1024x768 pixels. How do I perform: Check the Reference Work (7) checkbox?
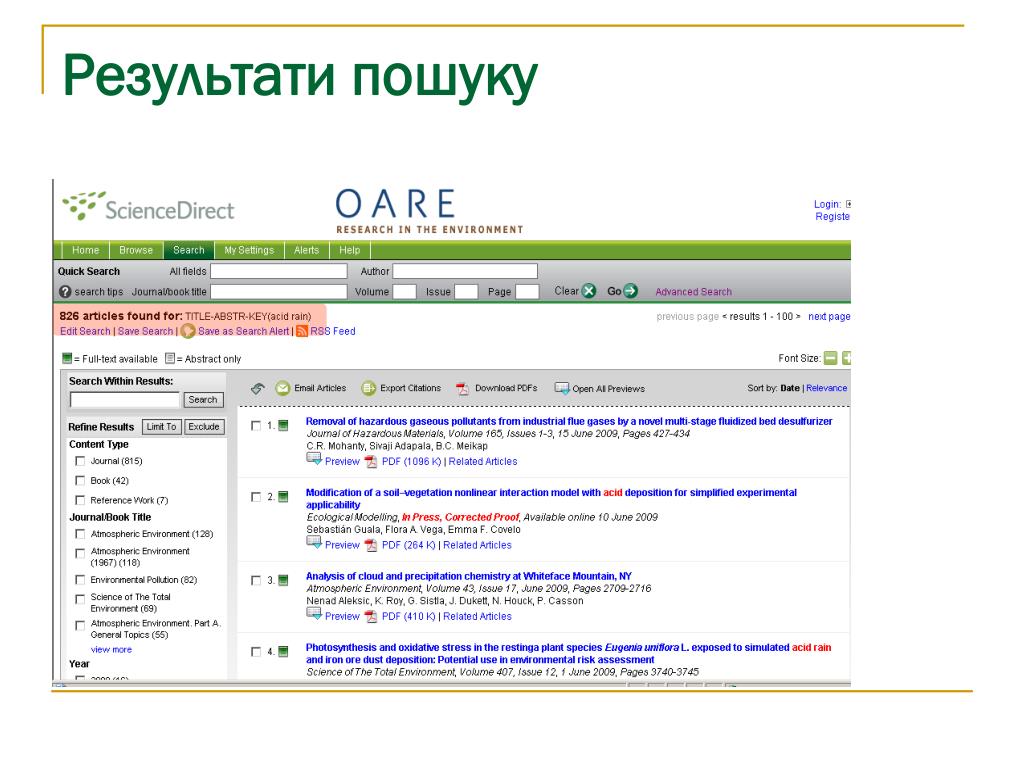pyautogui.click(x=80, y=500)
